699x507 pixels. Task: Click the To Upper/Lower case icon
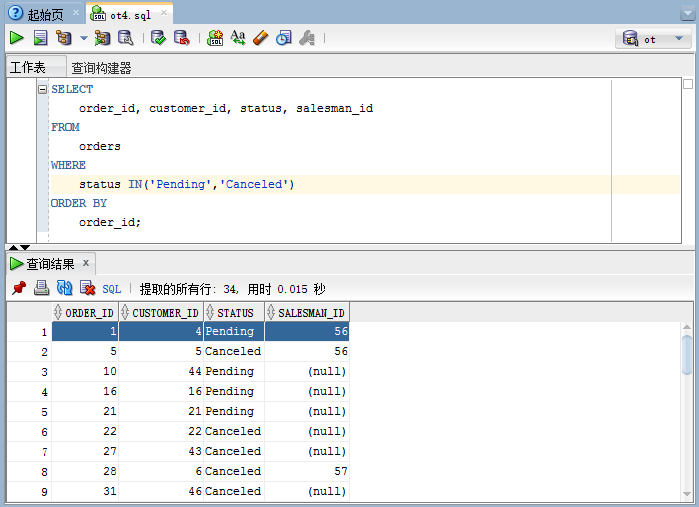click(x=238, y=38)
